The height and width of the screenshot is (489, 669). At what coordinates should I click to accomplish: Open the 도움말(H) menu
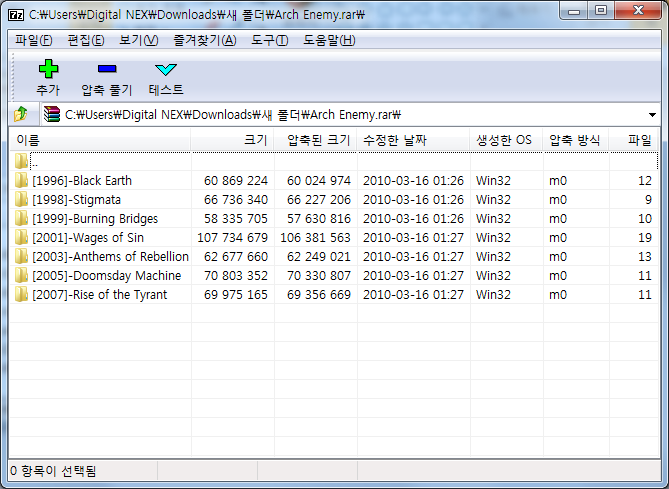[x=329, y=41]
